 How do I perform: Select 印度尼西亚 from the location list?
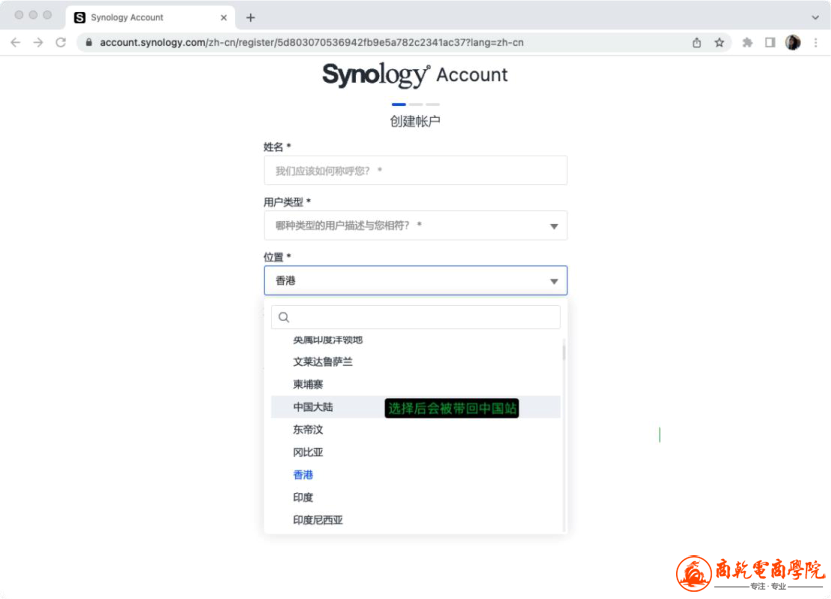click(x=416, y=520)
